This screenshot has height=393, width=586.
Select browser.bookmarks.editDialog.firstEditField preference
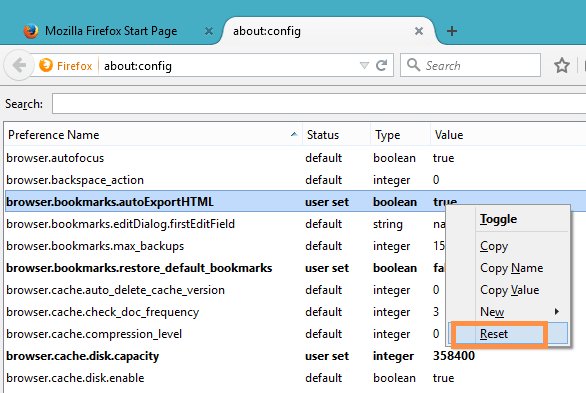pyautogui.click(x=120, y=224)
